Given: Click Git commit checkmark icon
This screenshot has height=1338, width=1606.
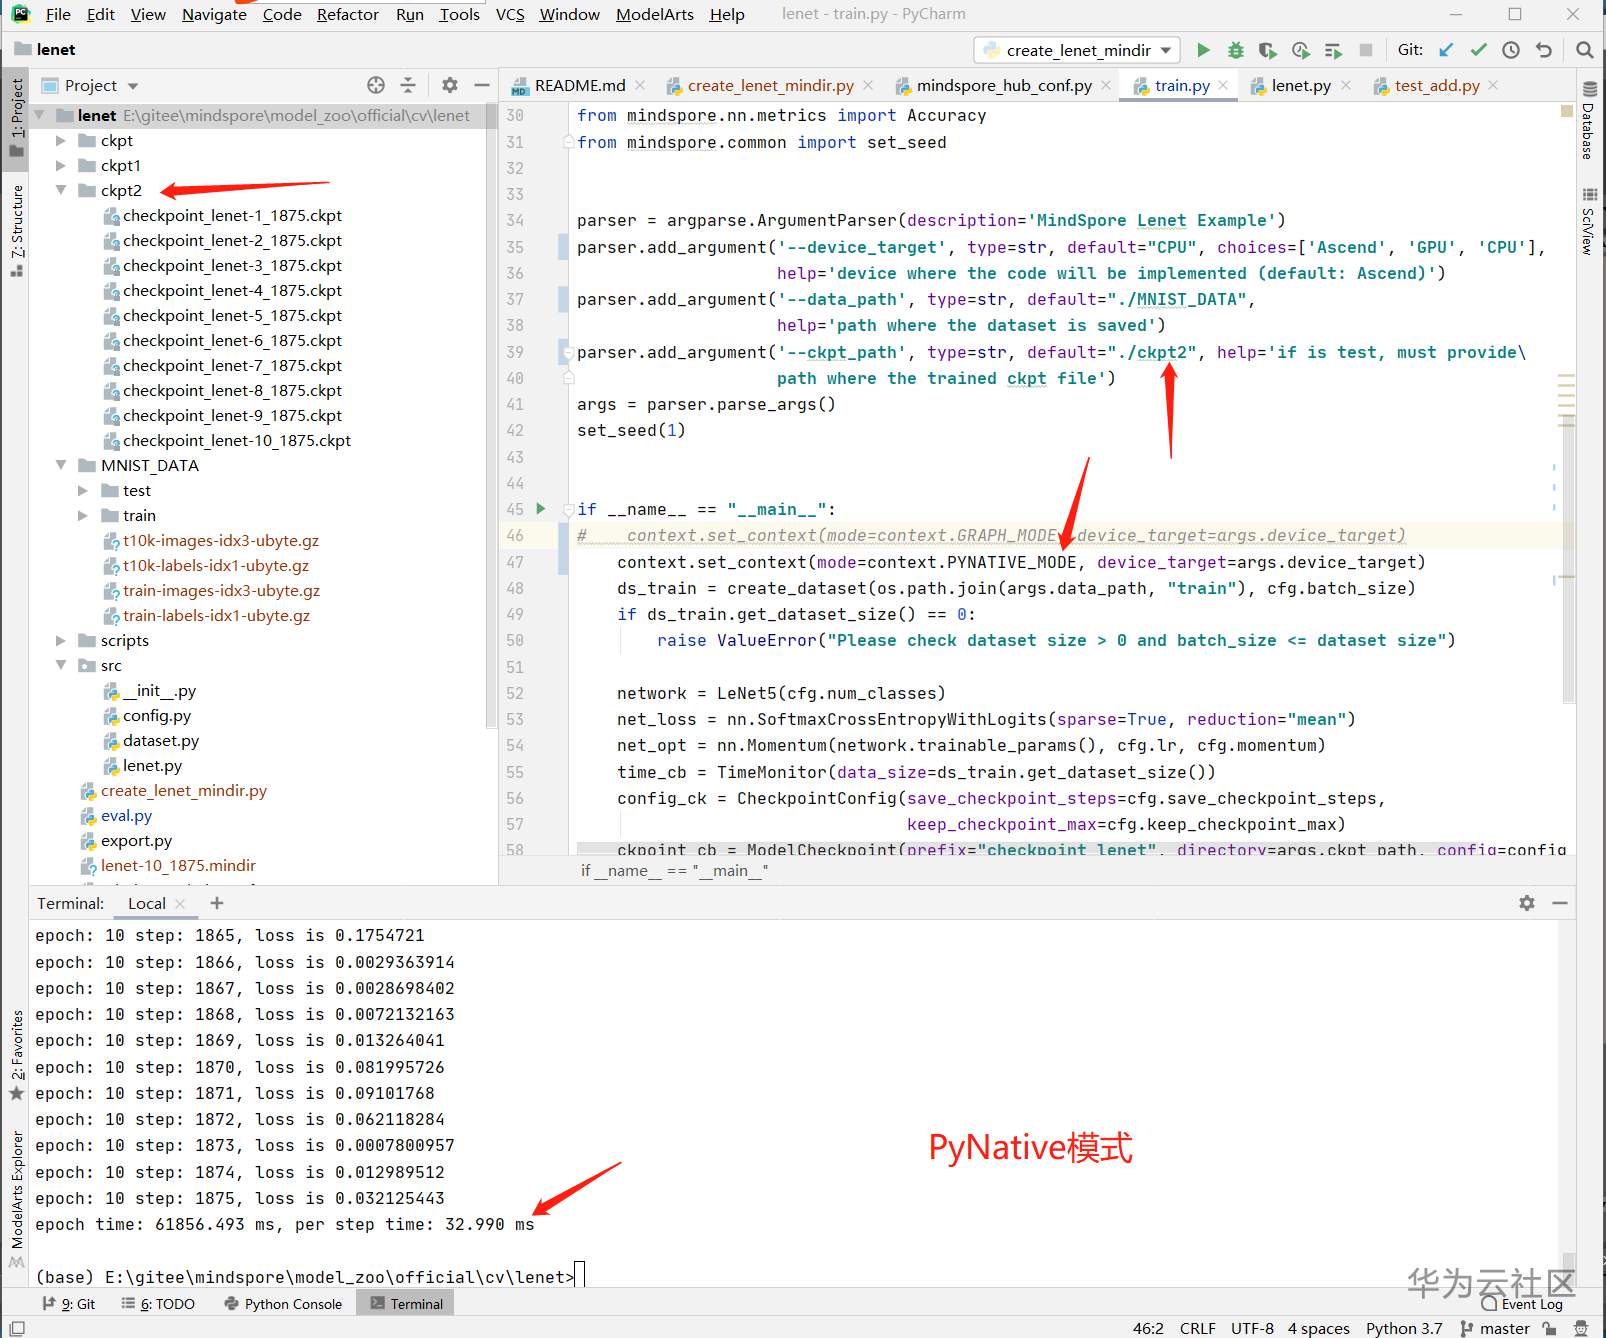Looking at the screenshot, I should click(x=1478, y=50).
